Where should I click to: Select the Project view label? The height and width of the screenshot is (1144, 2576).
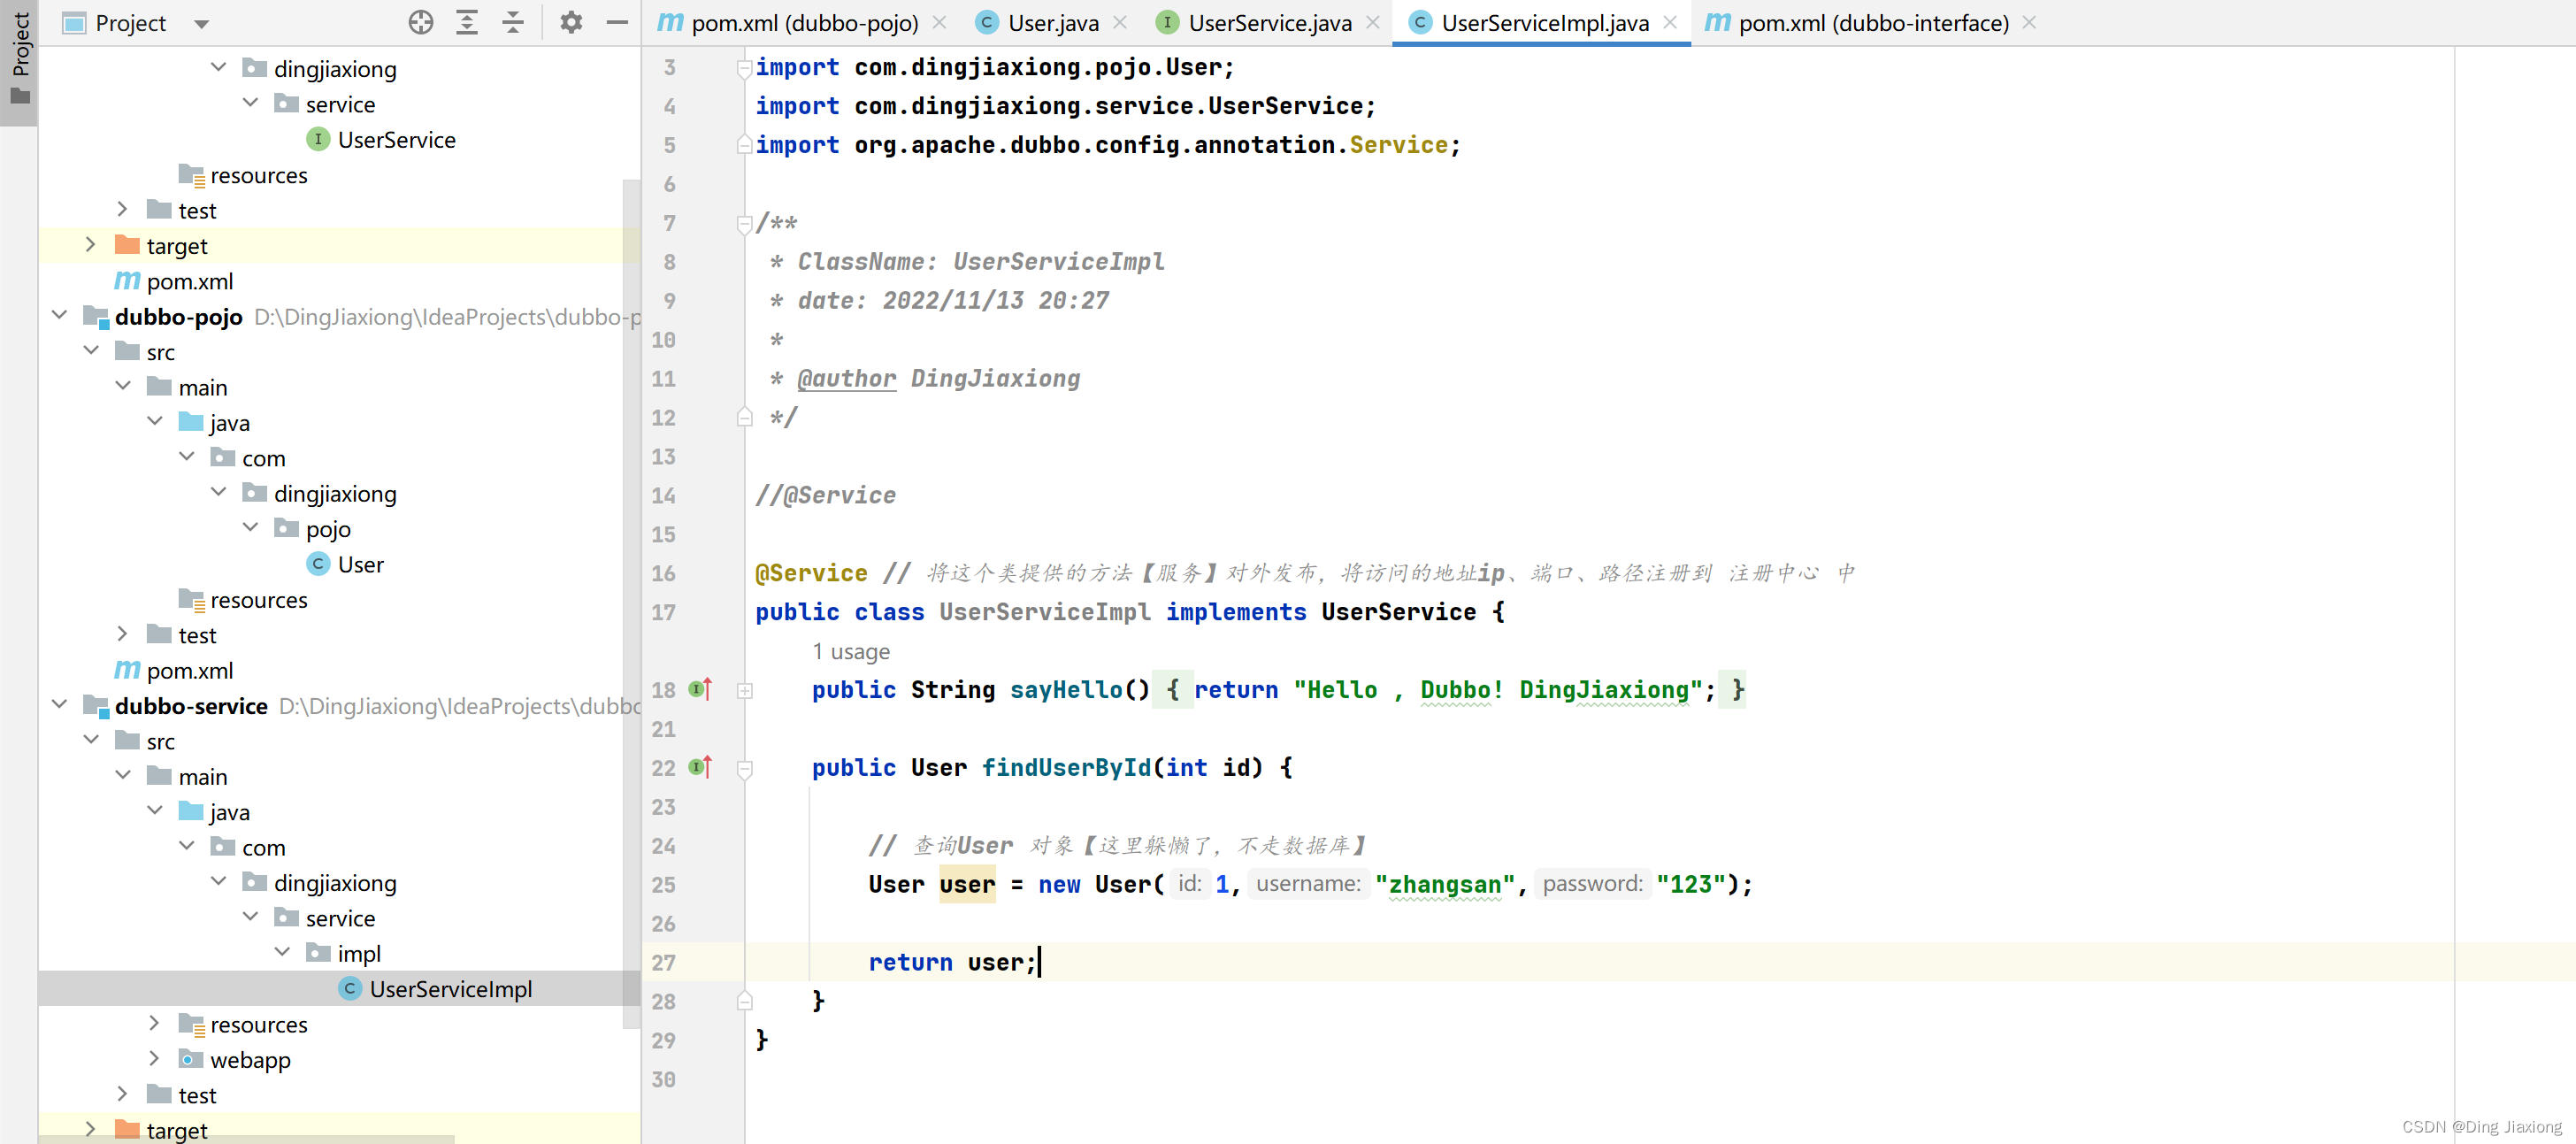[x=130, y=23]
